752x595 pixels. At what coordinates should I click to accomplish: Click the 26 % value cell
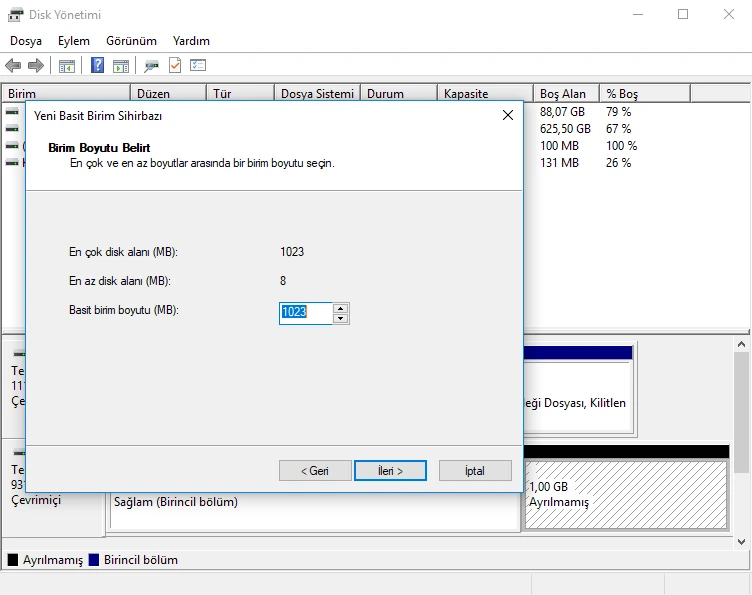pyautogui.click(x=618, y=163)
